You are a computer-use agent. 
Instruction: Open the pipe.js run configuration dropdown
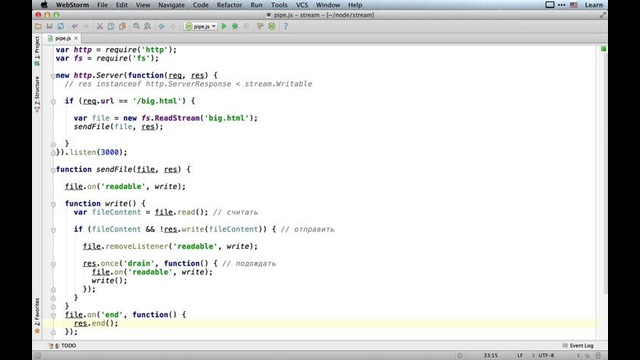[200, 27]
